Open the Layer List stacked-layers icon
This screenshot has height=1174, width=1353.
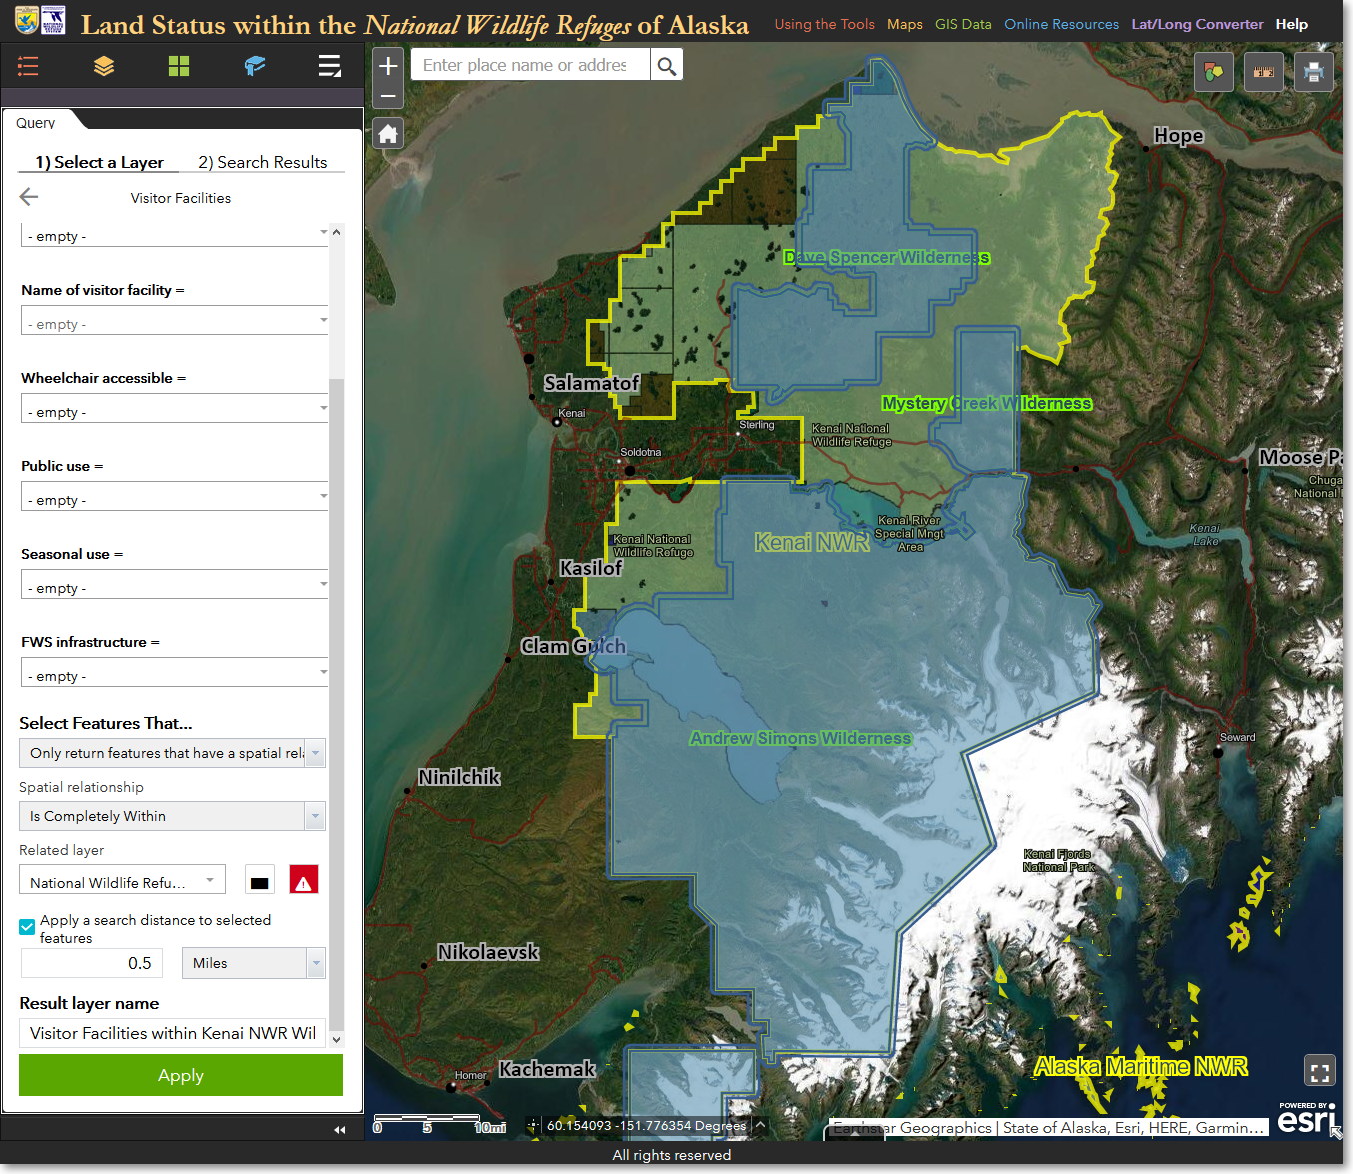tap(104, 66)
